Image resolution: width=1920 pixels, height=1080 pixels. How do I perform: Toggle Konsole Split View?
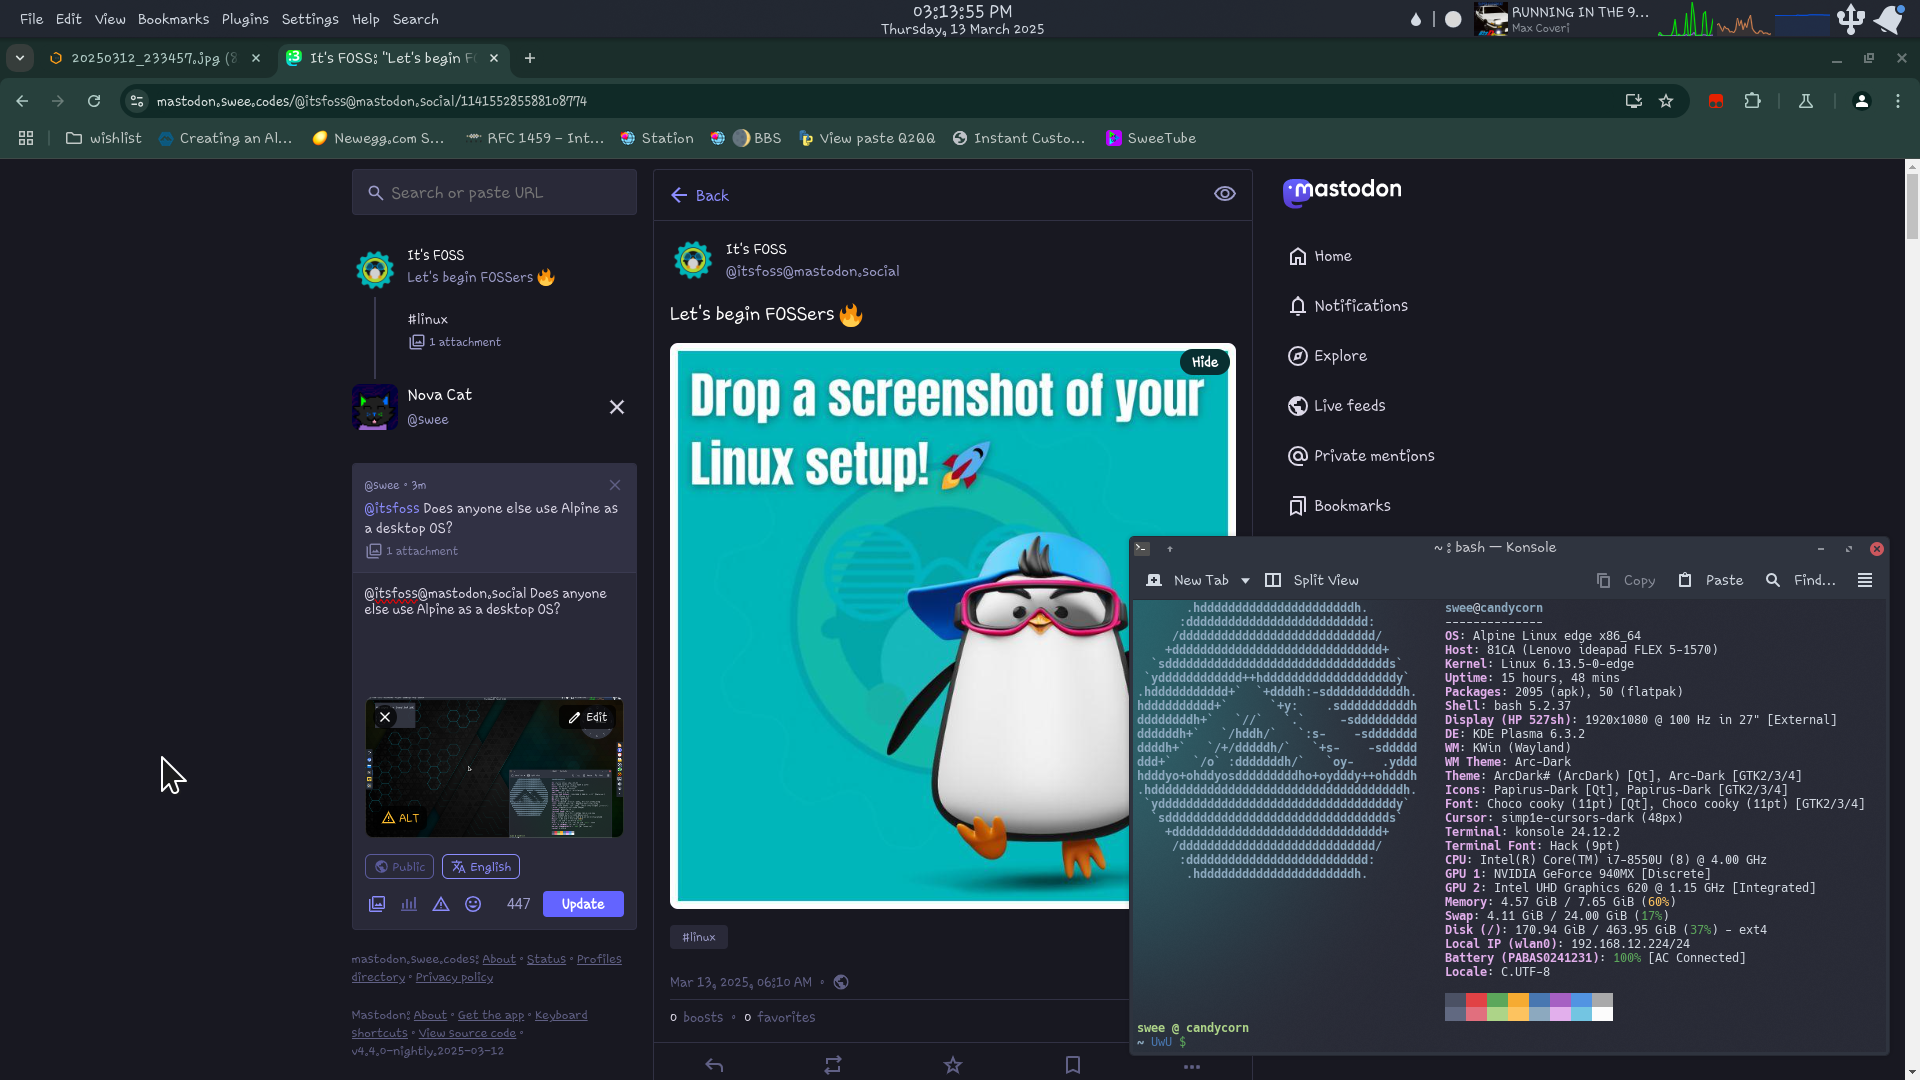(x=1312, y=580)
